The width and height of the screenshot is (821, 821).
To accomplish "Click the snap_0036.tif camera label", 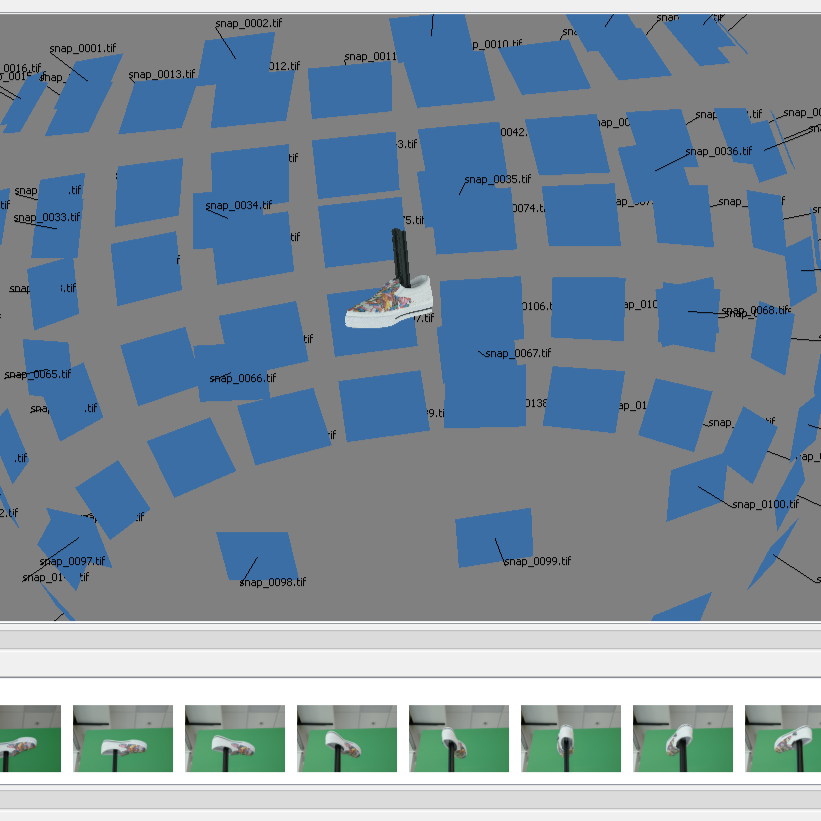I will point(718,151).
